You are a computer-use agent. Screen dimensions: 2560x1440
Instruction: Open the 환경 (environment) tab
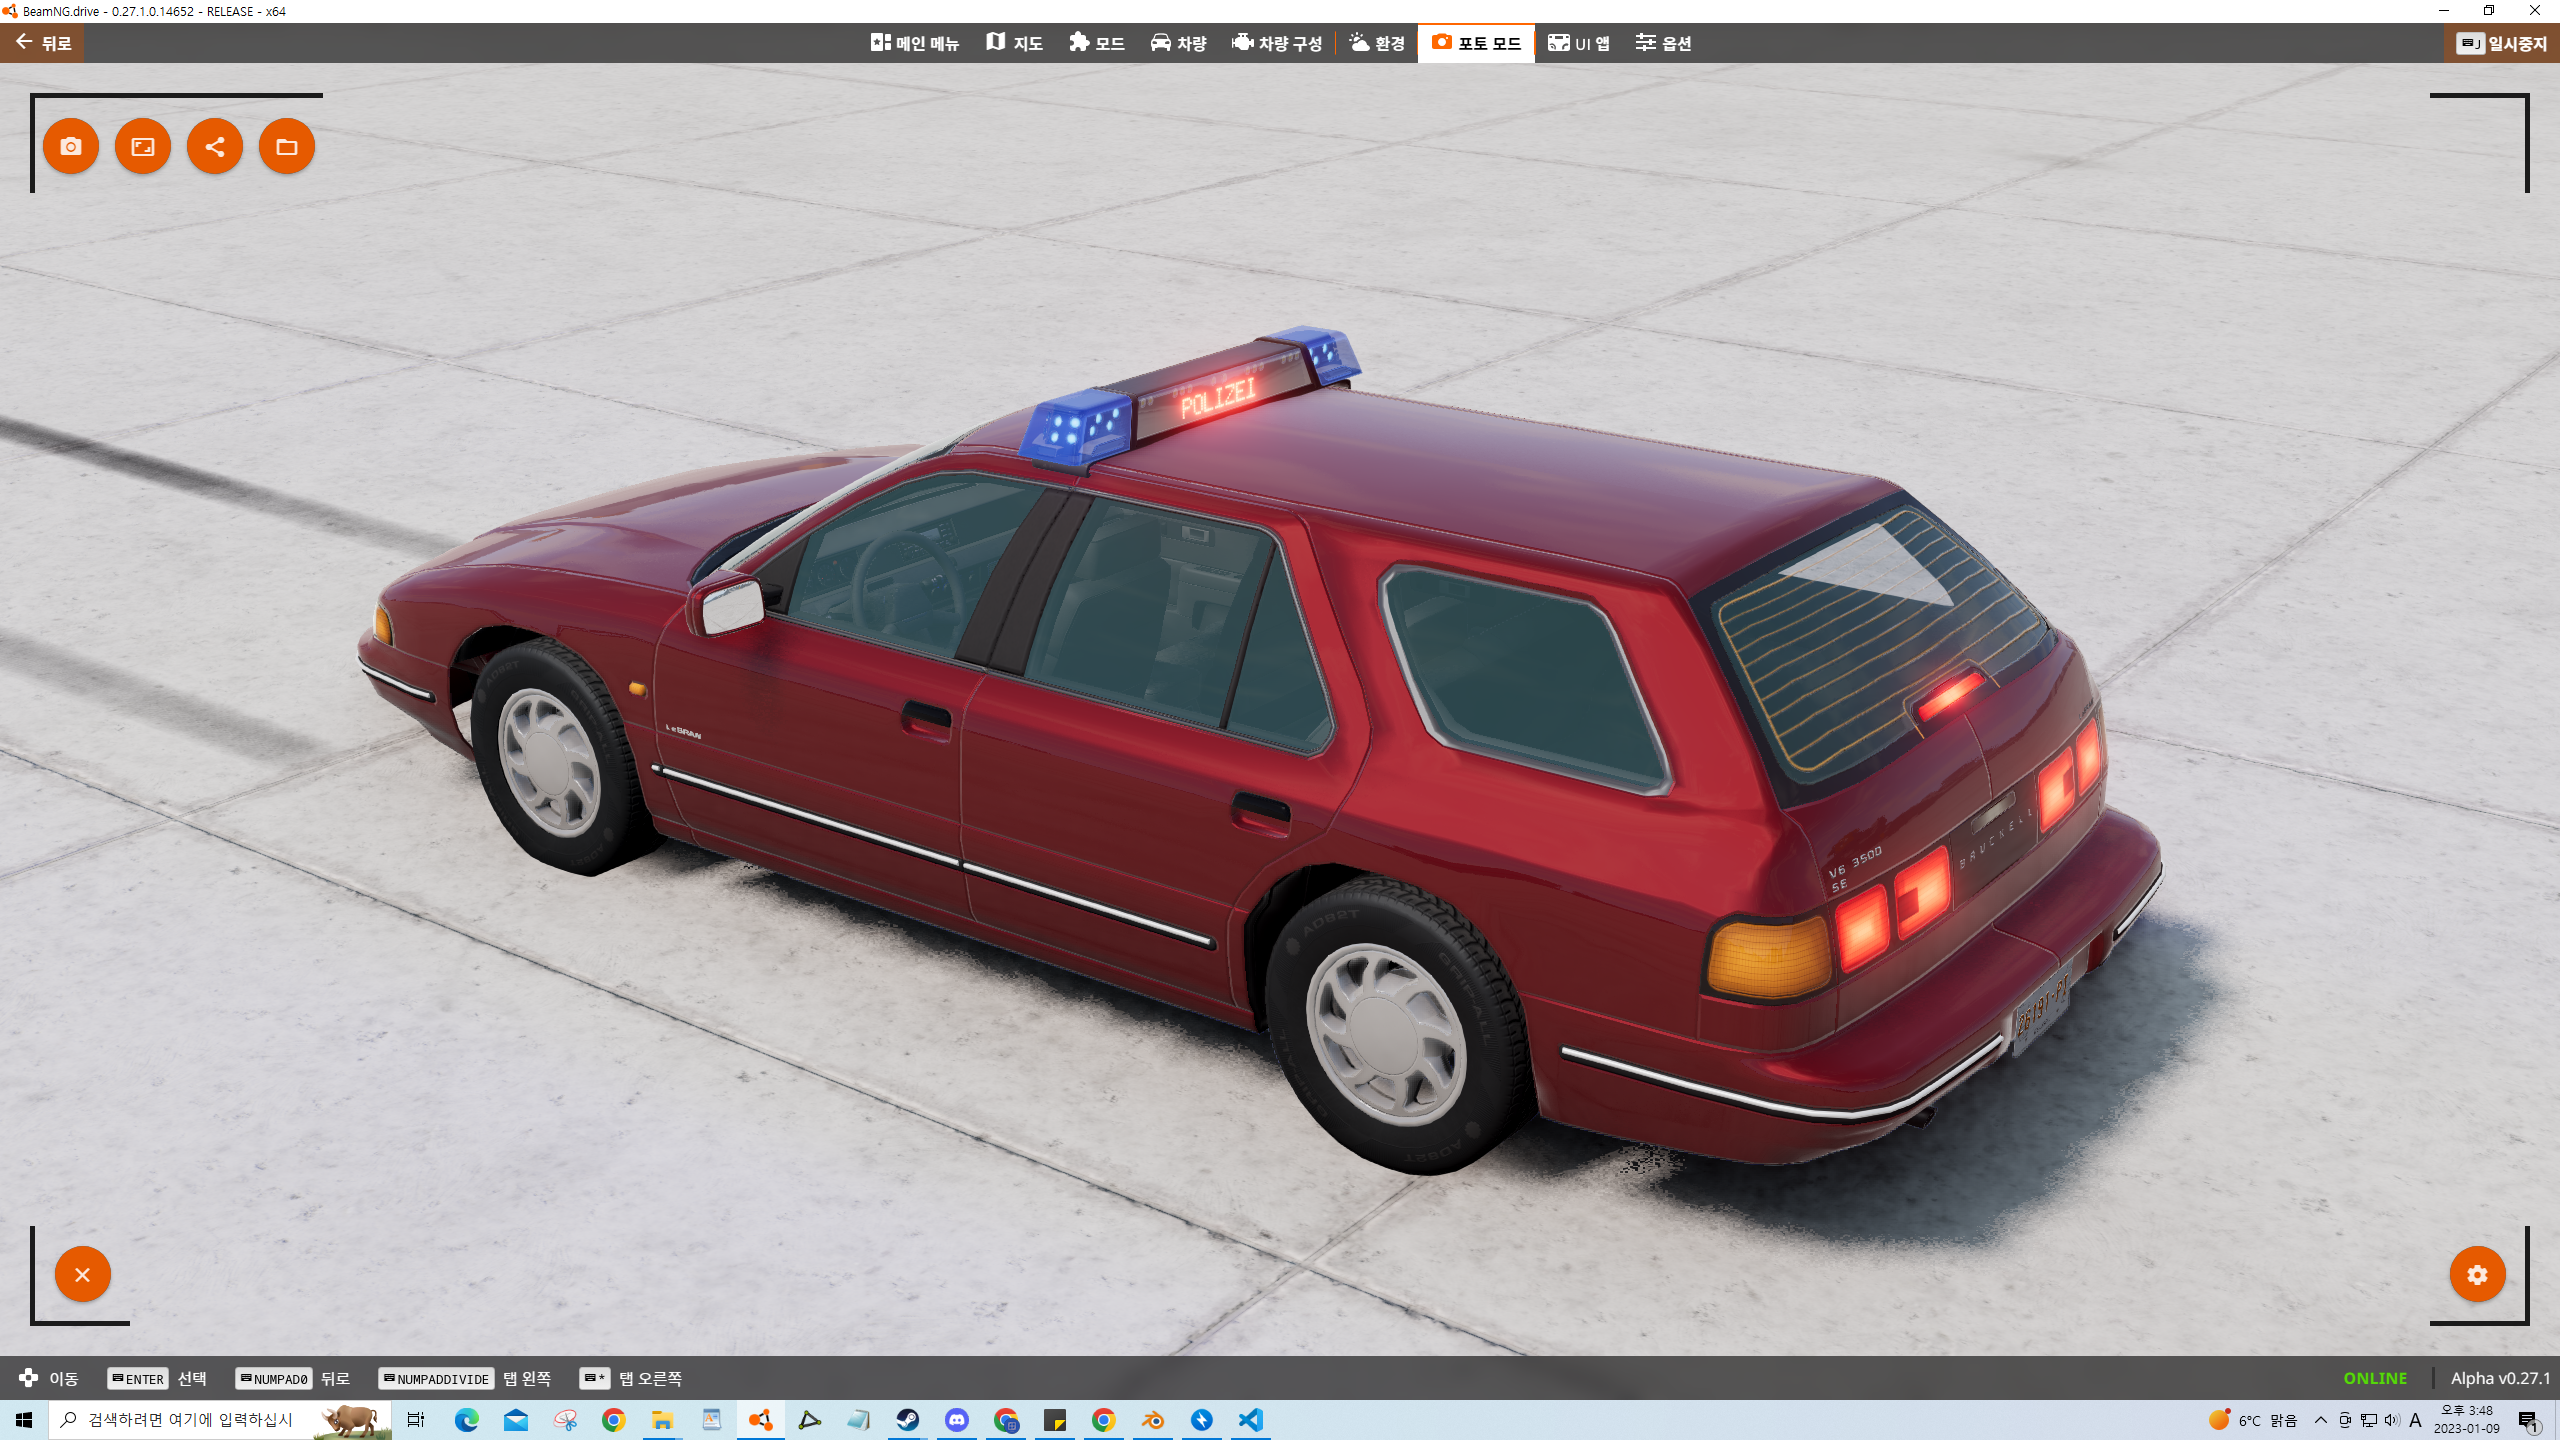[x=1377, y=43]
